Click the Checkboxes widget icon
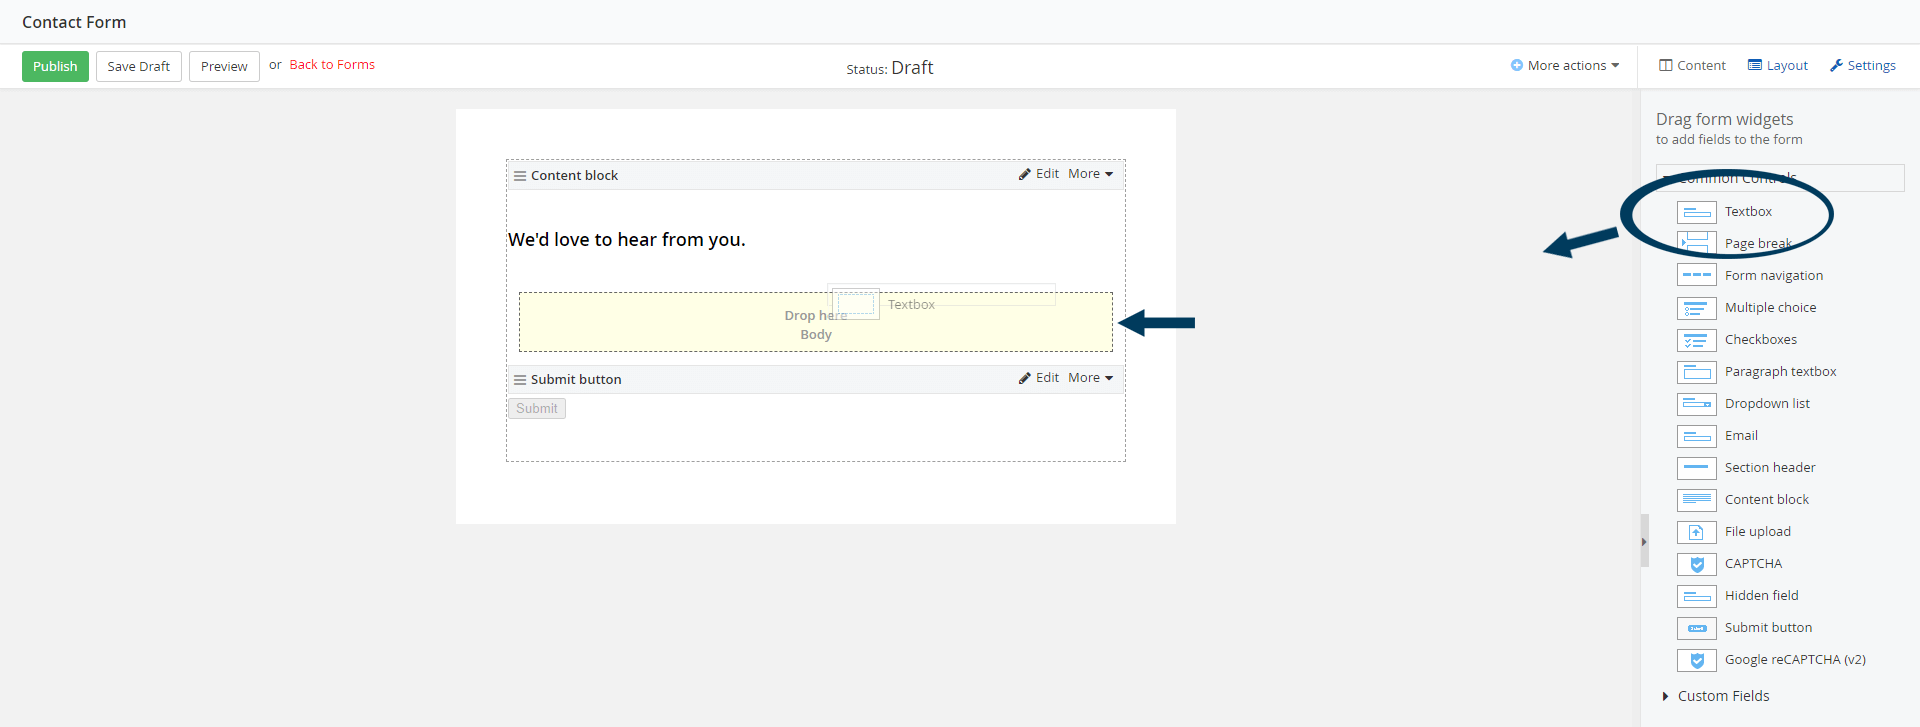Viewport: 1920px width, 727px height. [1696, 340]
